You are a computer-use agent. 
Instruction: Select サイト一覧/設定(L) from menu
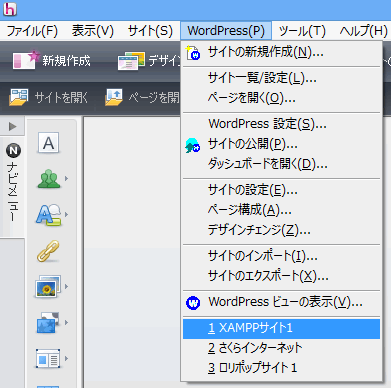pyautogui.click(x=281, y=78)
